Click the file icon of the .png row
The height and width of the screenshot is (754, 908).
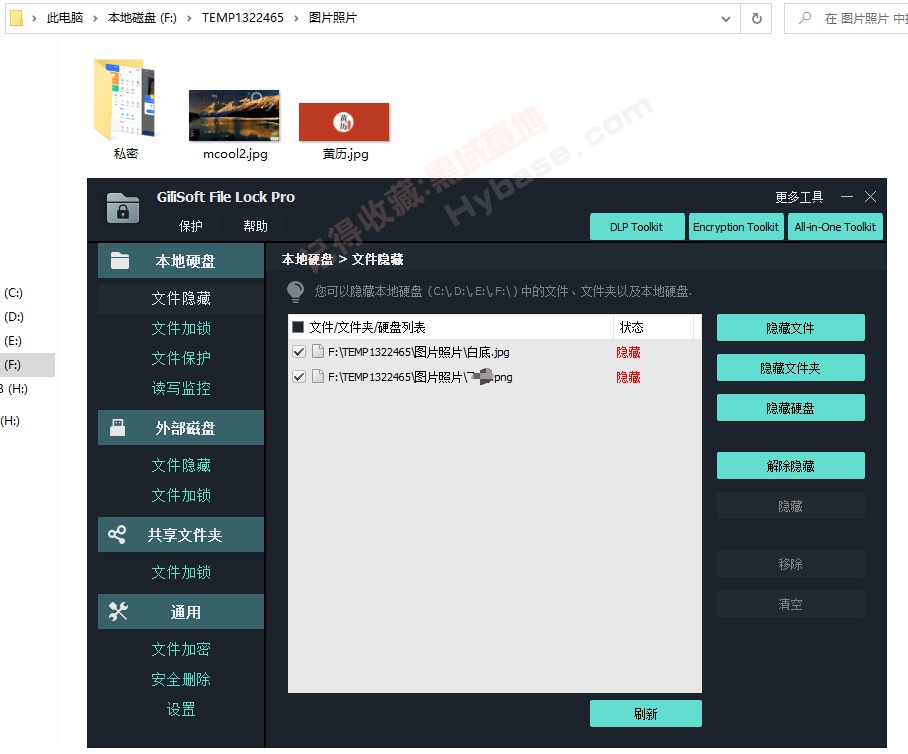317,376
